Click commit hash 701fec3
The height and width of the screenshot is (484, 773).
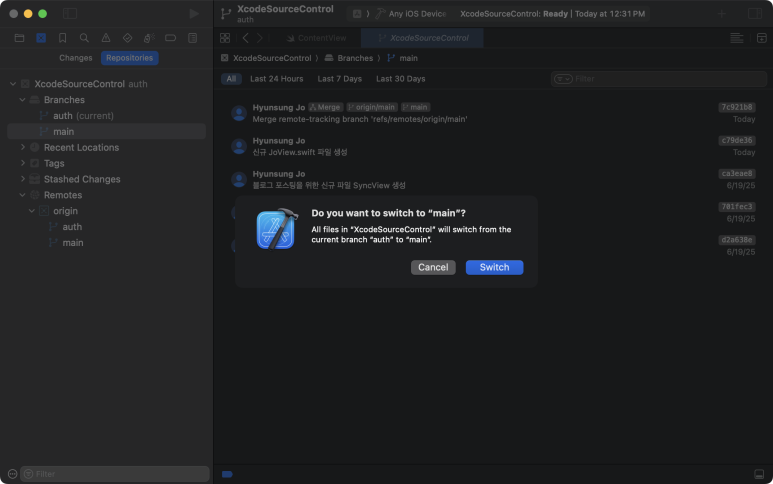(x=737, y=207)
